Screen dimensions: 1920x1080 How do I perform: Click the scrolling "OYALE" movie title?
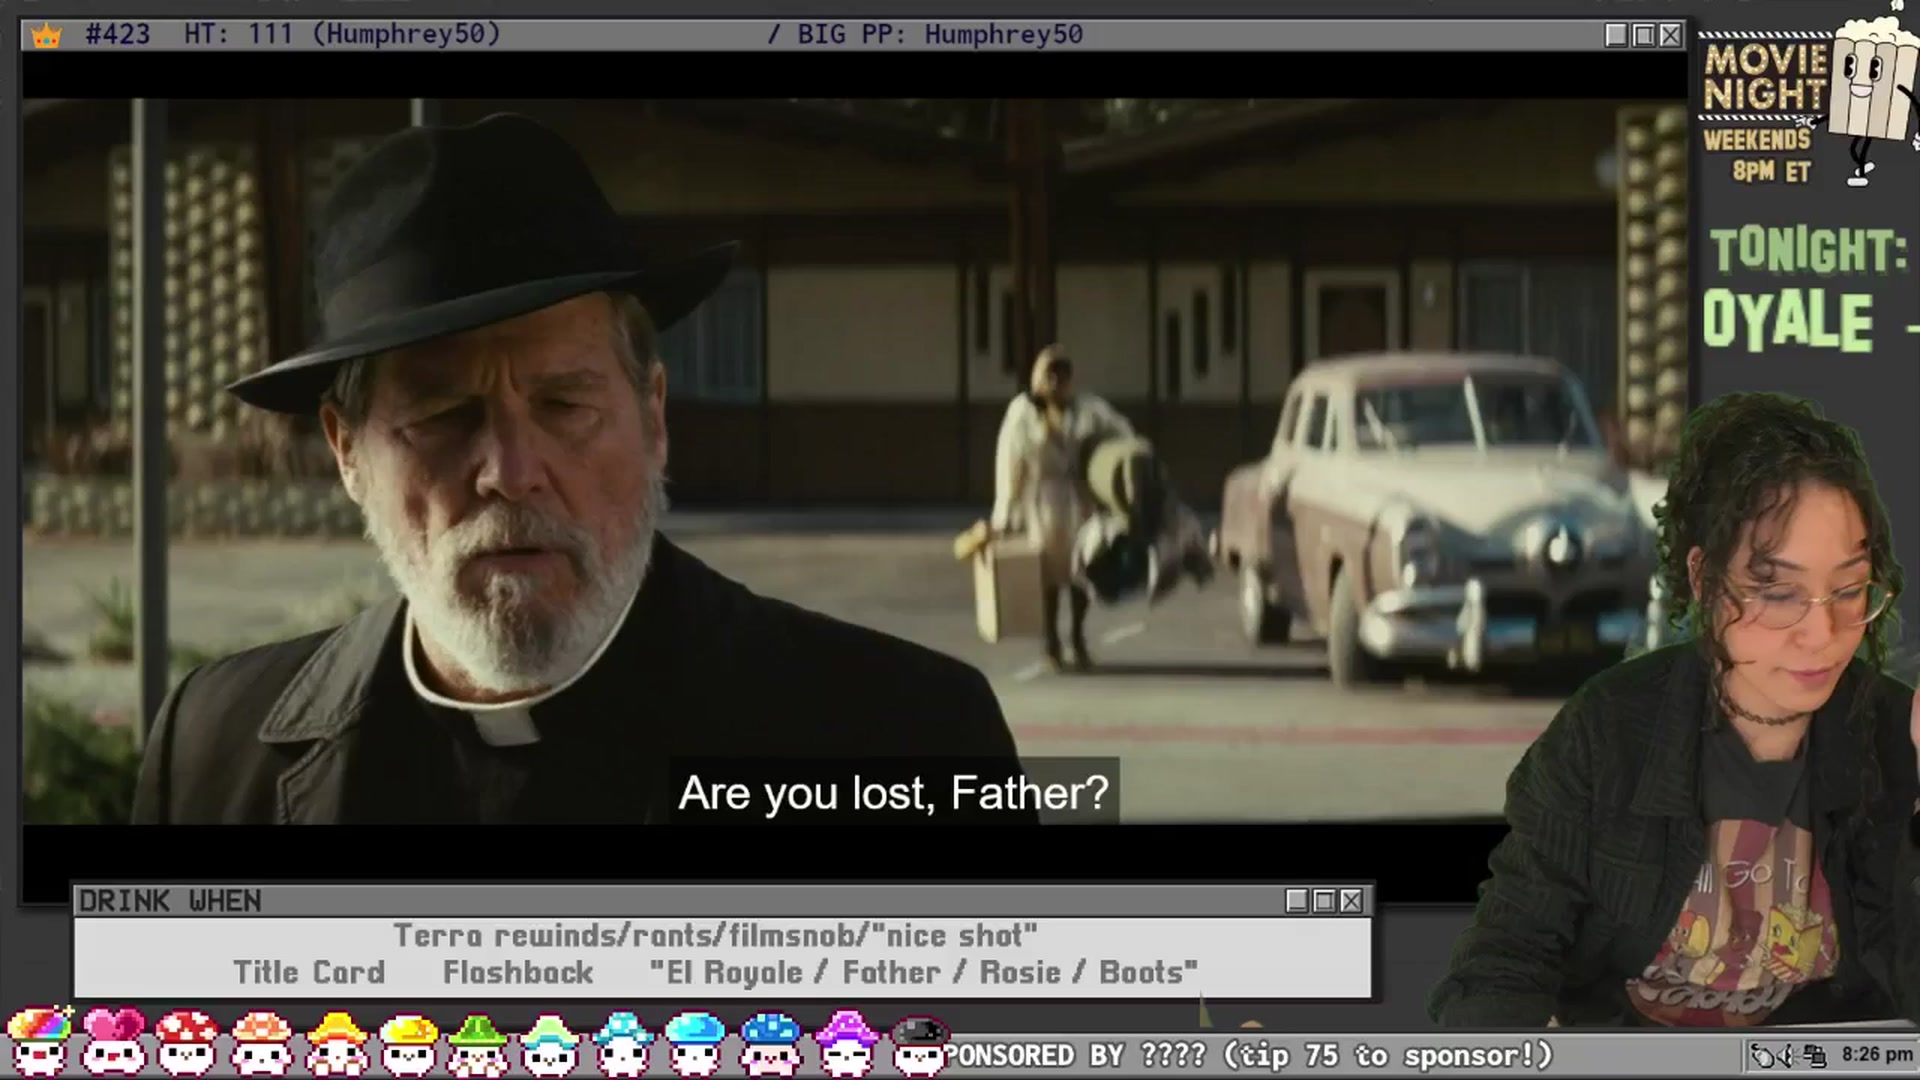1788,321
